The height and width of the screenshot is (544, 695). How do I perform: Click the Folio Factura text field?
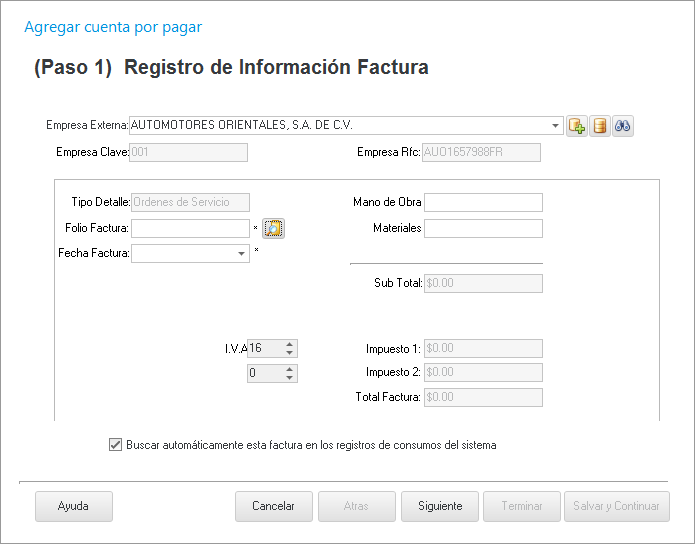(190, 229)
